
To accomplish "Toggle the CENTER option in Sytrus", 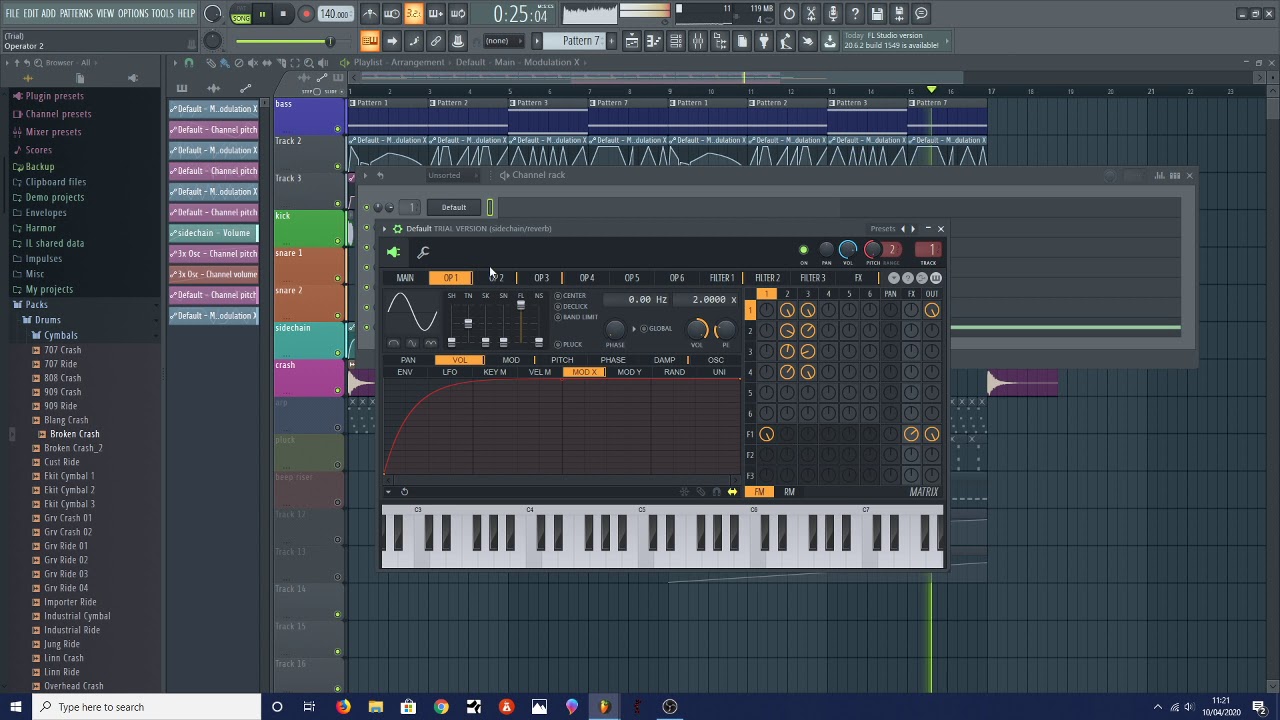I will pyautogui.click(x=571, y=296).
